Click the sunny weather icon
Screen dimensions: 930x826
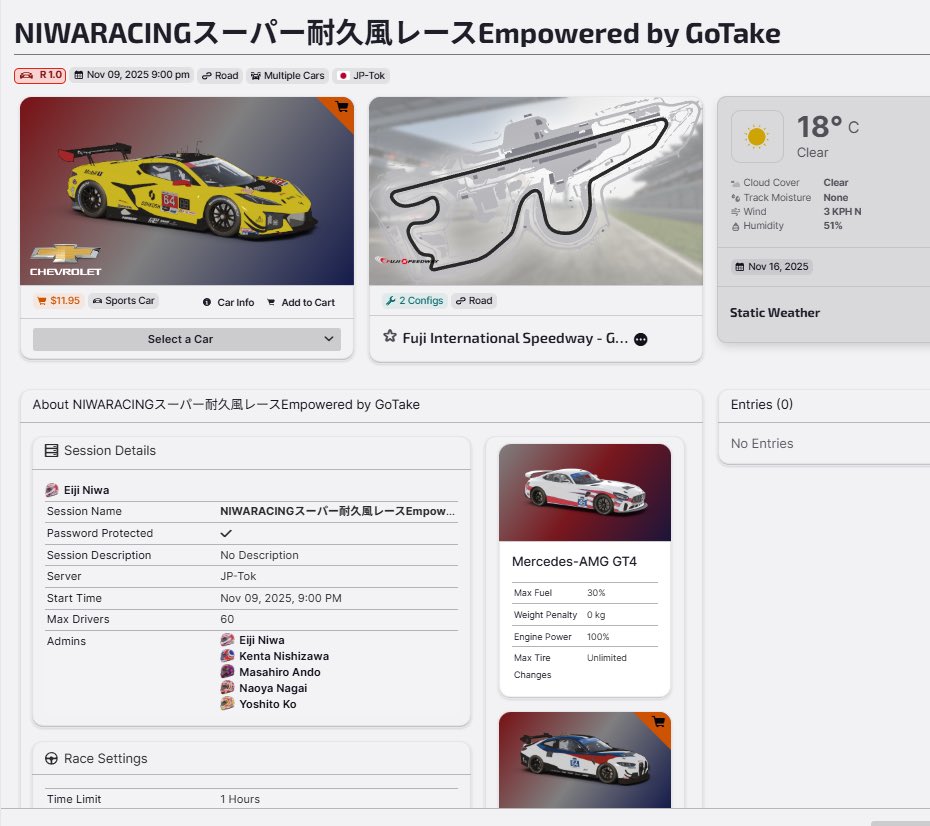point(757,136)
